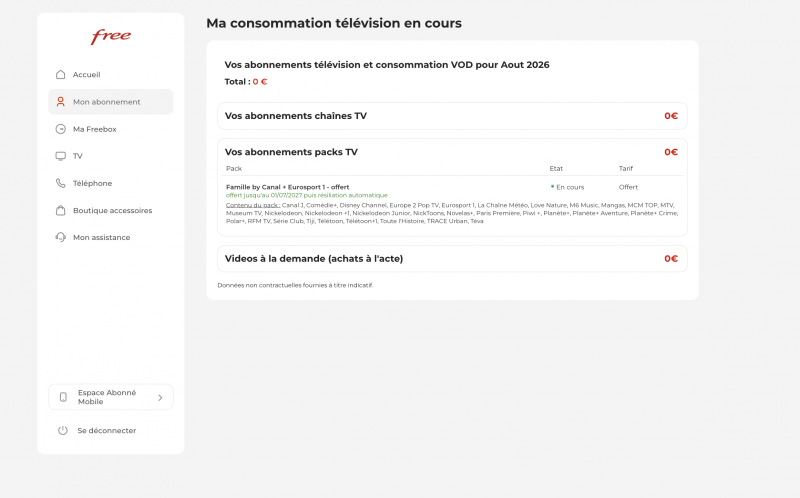Expand Videos à la demande section
Image resolution: width=800 pixels, height=498 pixels.
[452, 259]
